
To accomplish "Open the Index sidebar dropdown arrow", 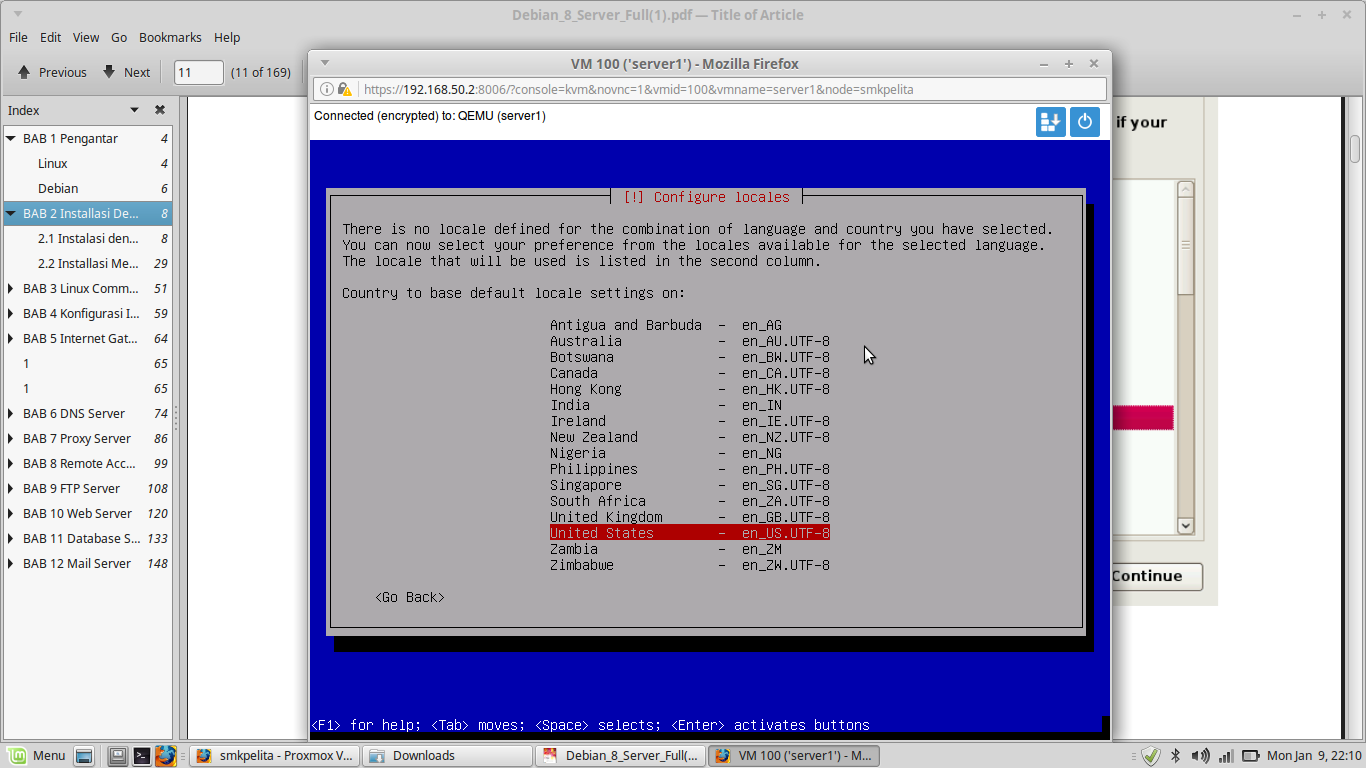I will 134,110.
